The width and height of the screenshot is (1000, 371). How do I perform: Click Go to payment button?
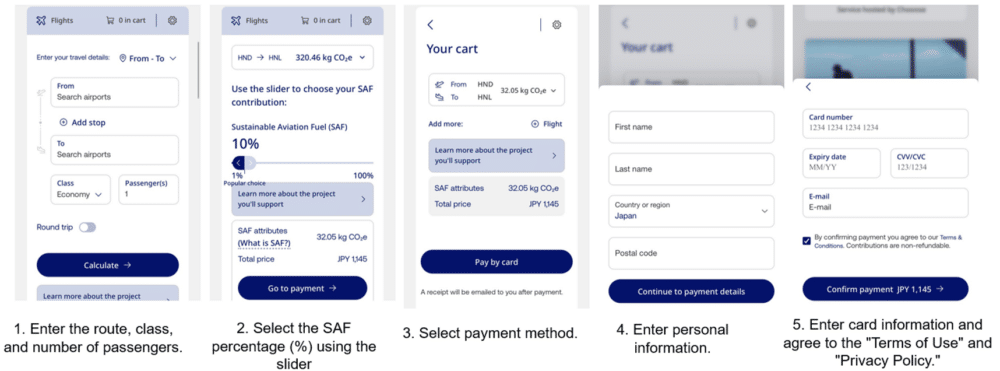point(302,288)
